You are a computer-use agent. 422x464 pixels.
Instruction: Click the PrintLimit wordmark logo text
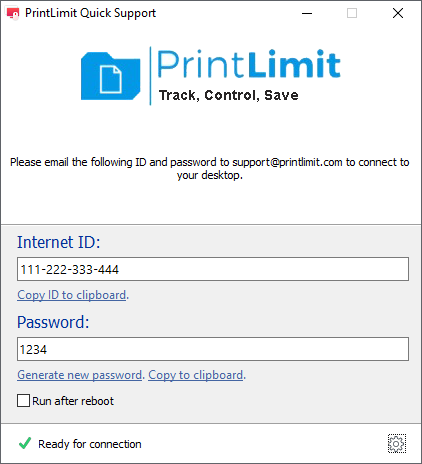tap(248, 64)
